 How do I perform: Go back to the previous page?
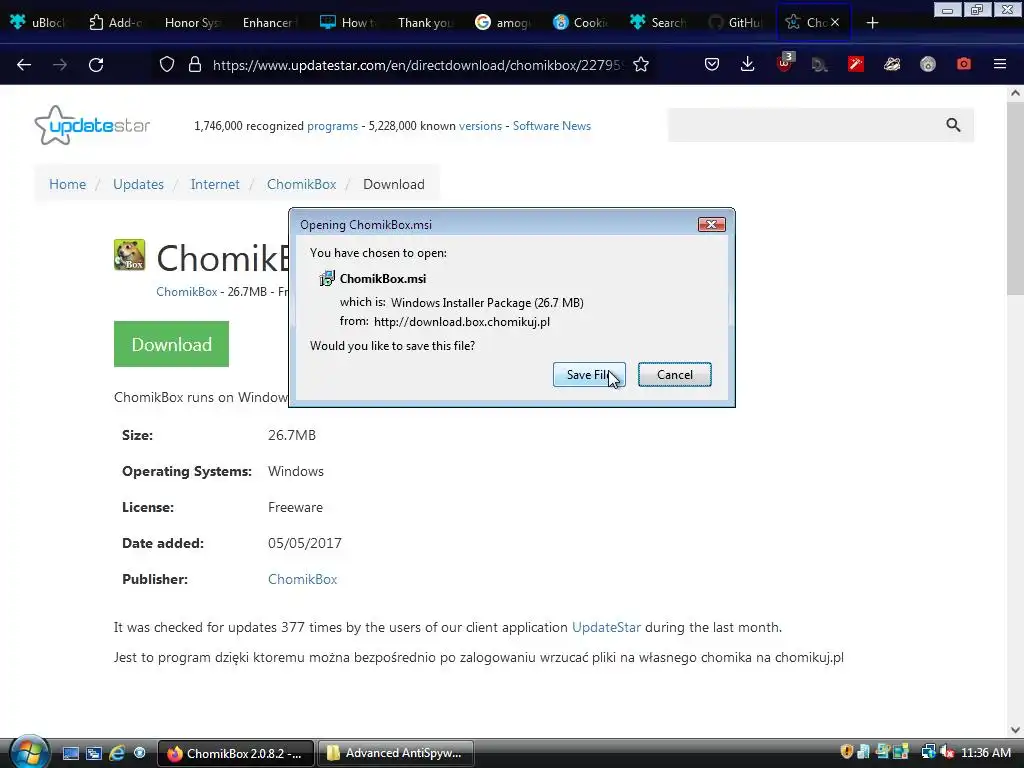[x=24, y=65]
